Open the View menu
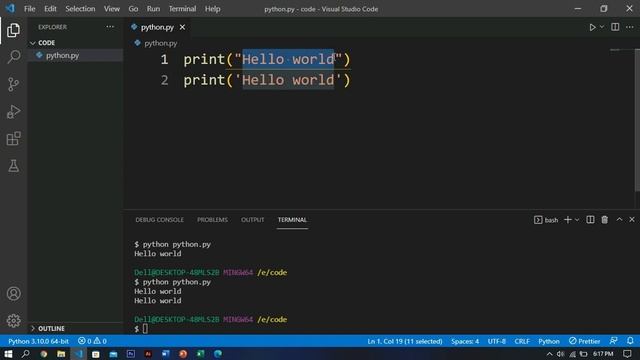Screen dimensions: 640x360 pyautogui.click(x=111, y=9)
